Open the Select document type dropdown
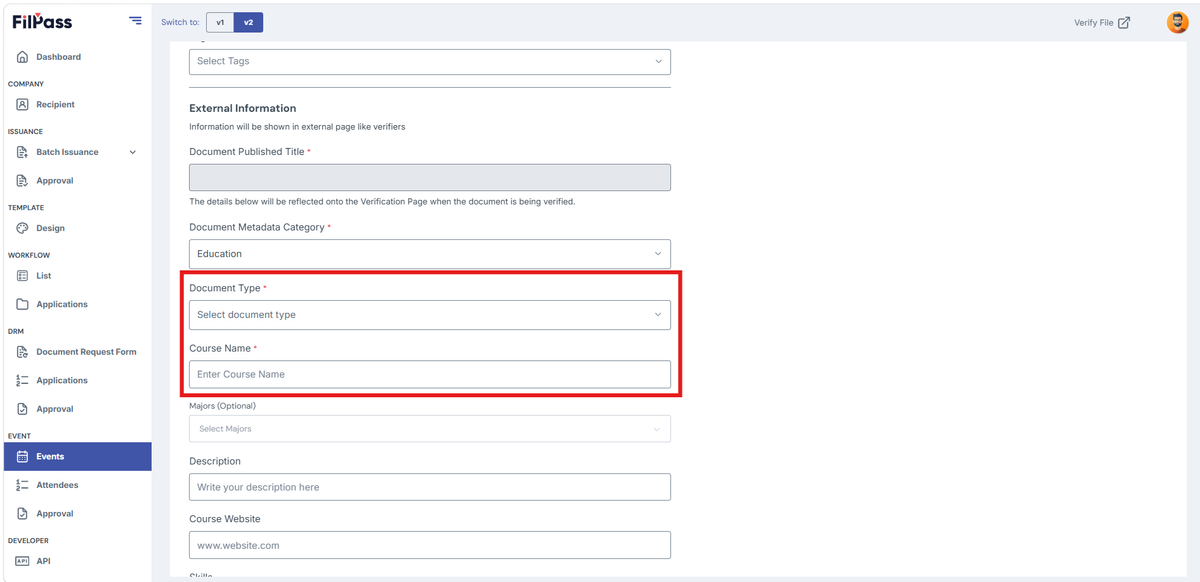The height and width of the screenshot is (582, 1200). (x=430, y=315)
